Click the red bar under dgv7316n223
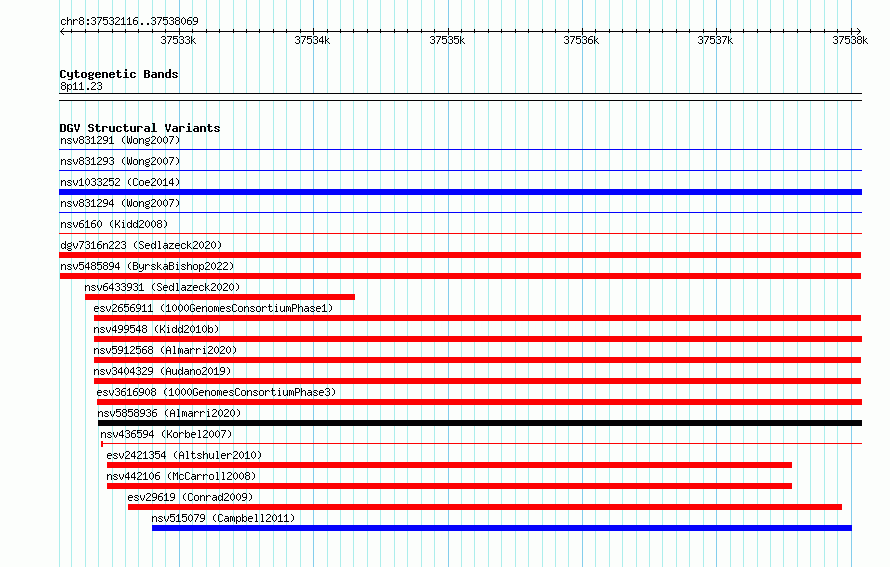890x567 pixels. coord(460,255)
